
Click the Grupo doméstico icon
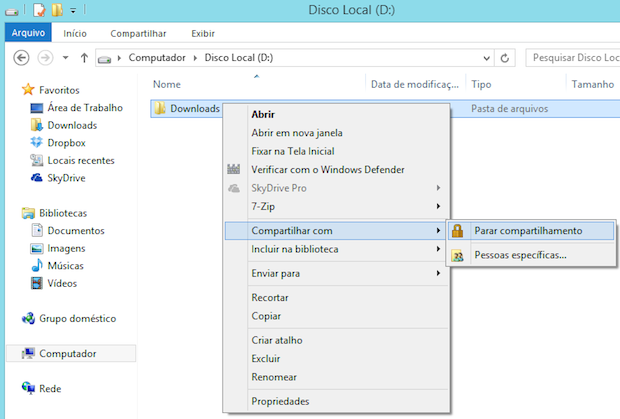[x=28, y=319]
